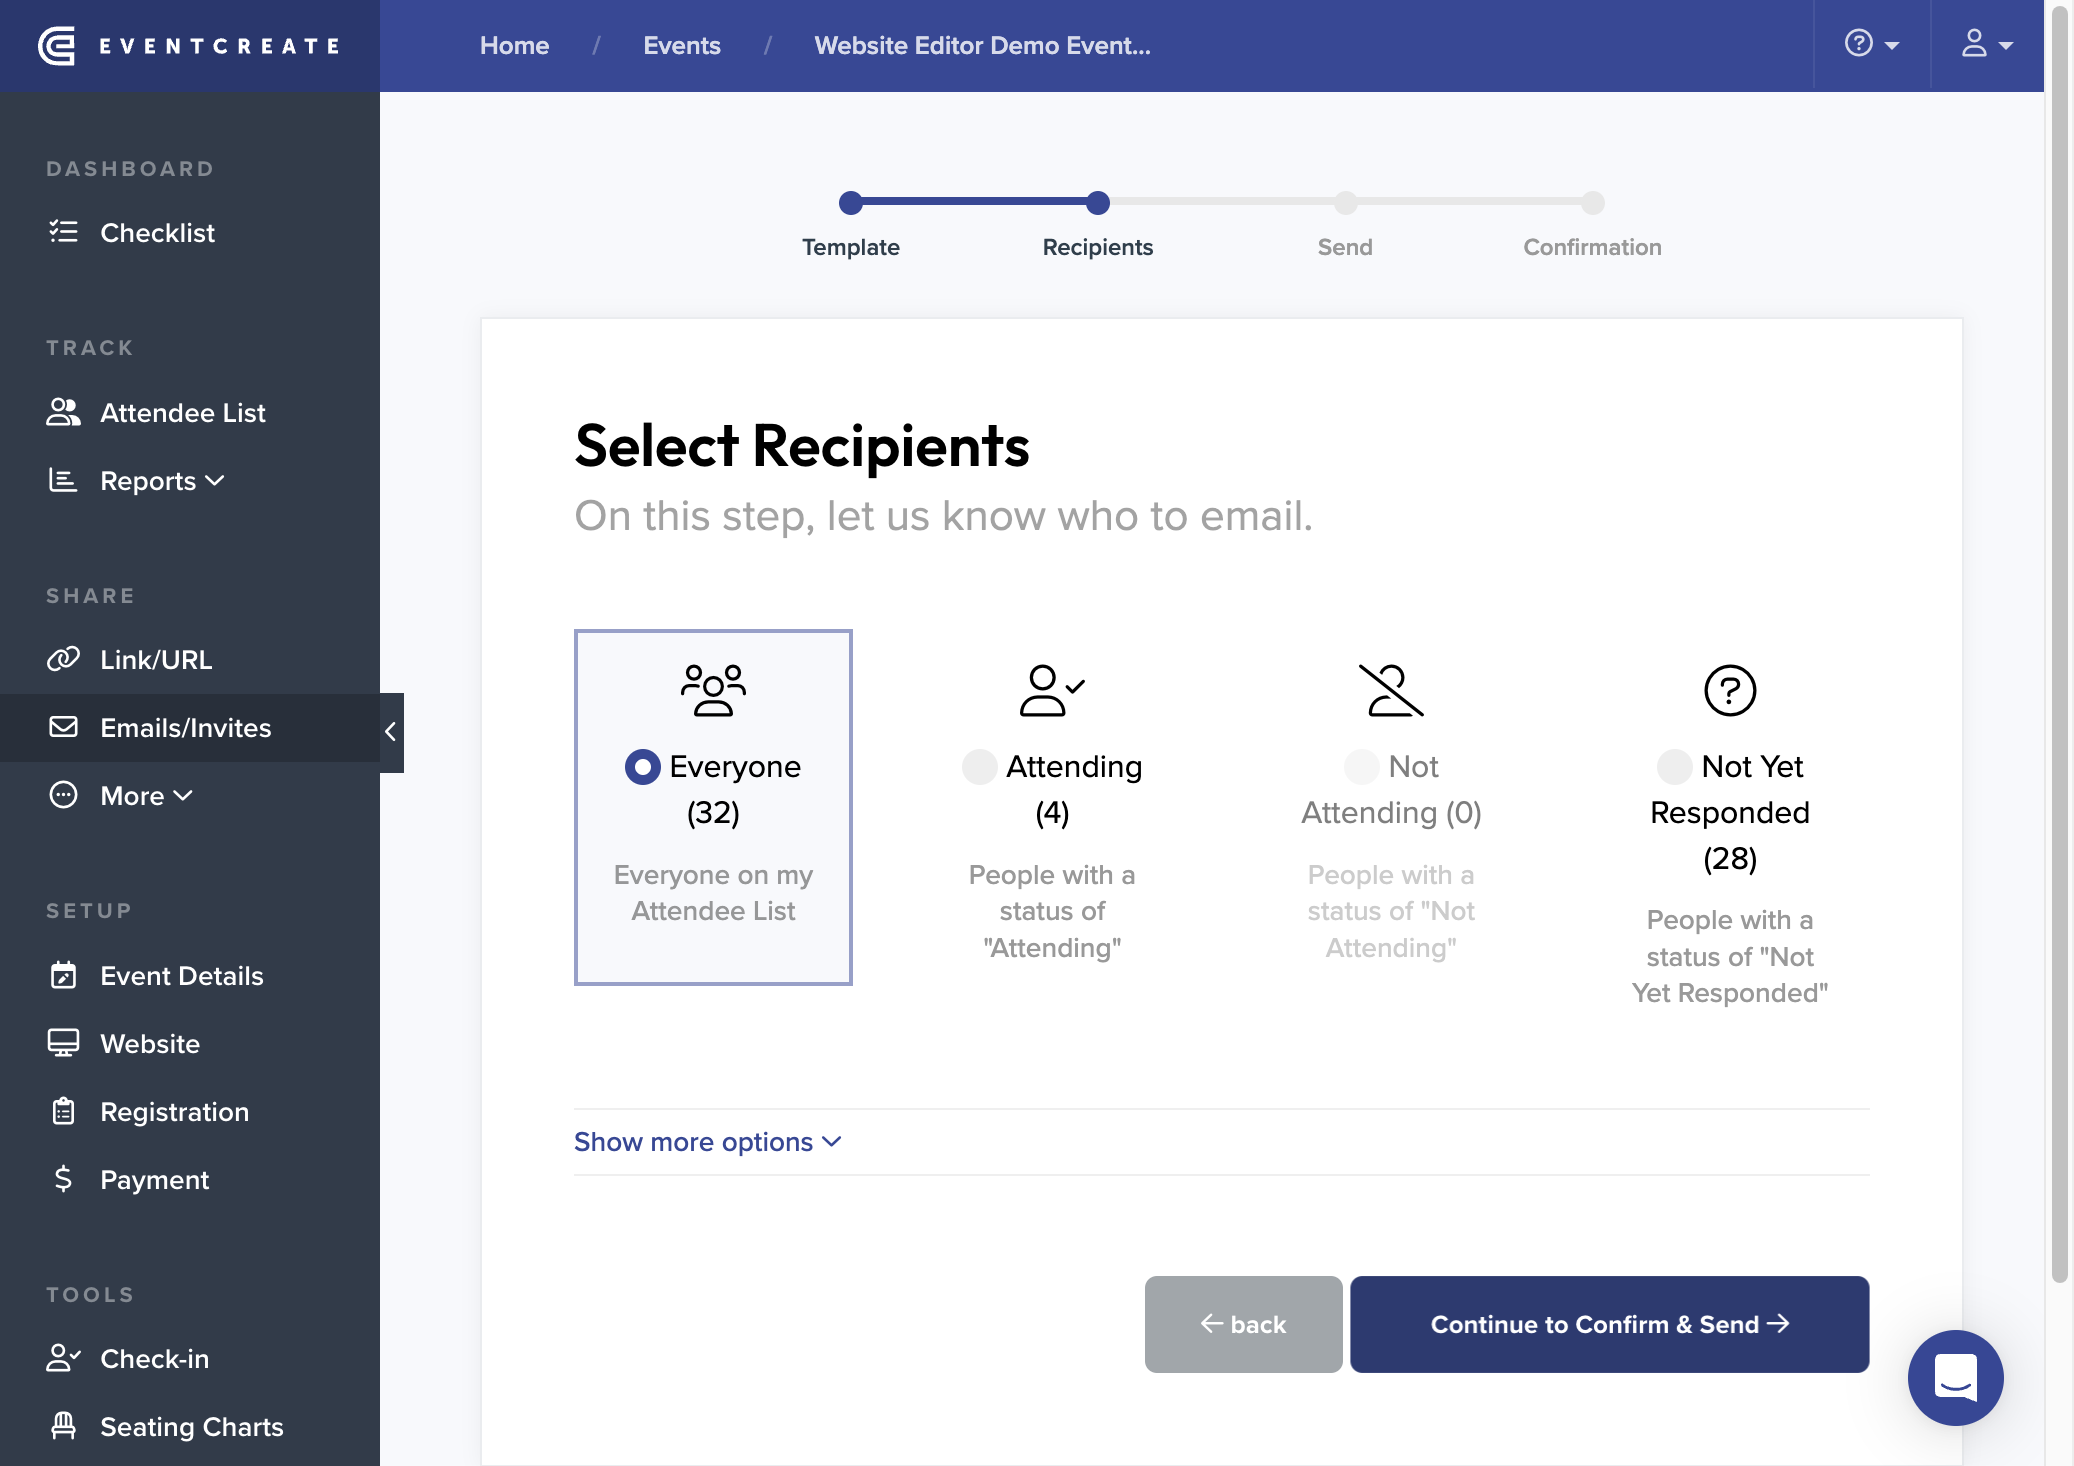Screen dimensions: 2074x1466
Task: Expand Show more options
Action: (x=708, y=1142)
